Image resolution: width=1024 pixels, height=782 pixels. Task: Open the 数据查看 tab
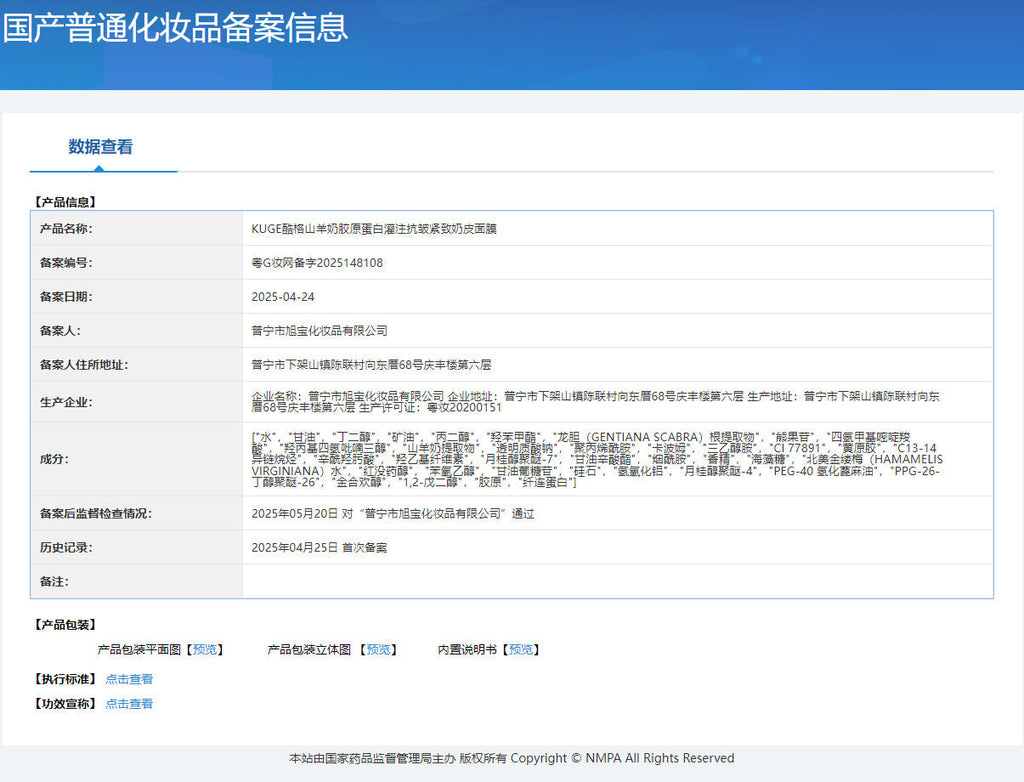click(x=101, y=147)
